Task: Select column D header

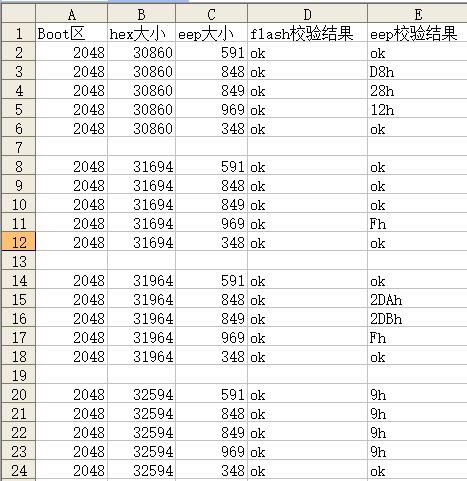Action: 307,14
